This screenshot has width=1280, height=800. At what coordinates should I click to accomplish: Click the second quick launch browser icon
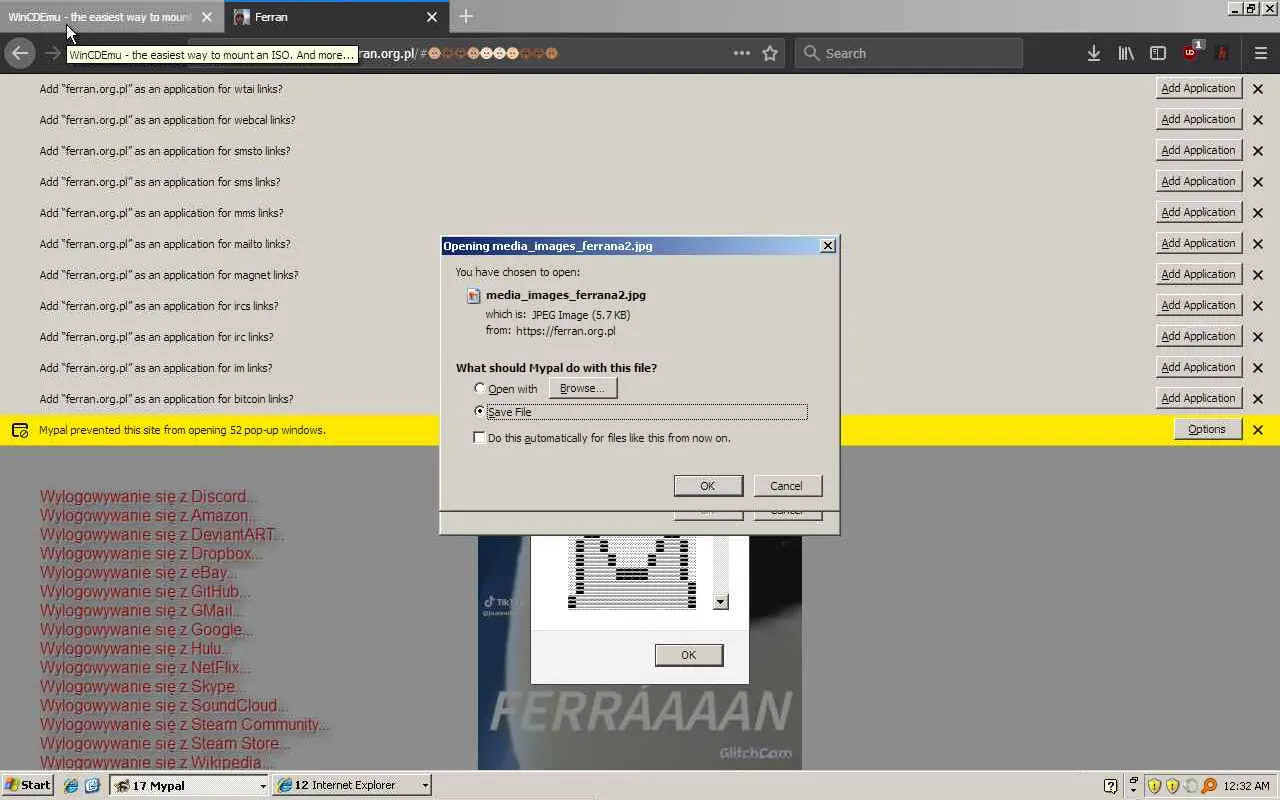point(92,785)
